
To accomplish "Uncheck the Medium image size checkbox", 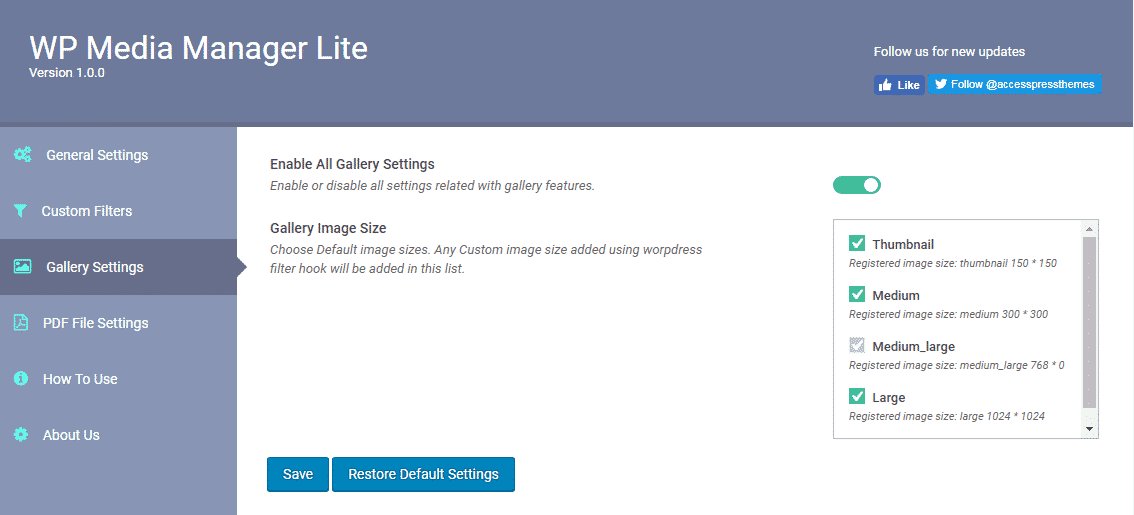I will click(857, 294).
